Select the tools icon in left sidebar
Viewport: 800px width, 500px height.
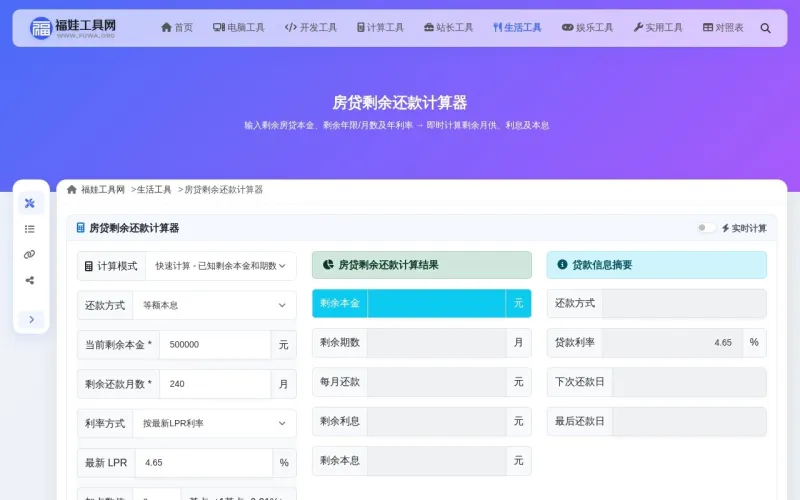(x=30, y=203)
